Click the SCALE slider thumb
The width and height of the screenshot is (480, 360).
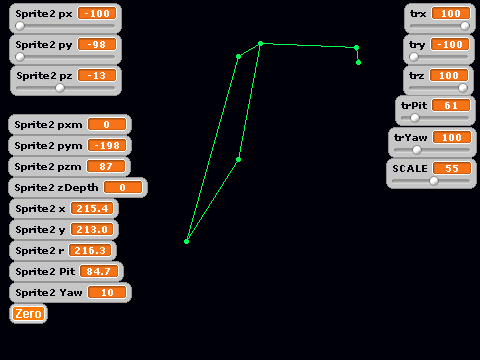[x=434, y=181]
